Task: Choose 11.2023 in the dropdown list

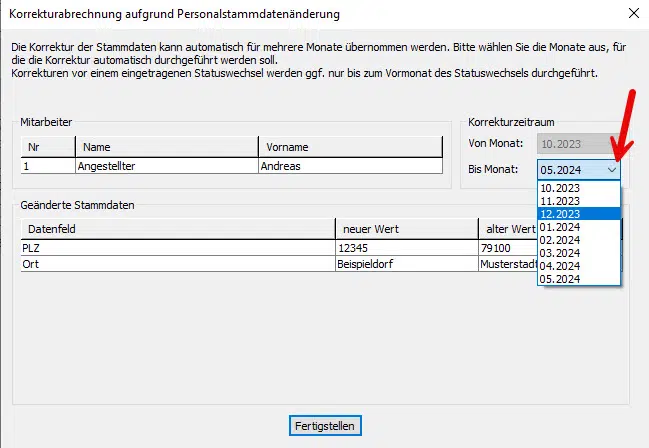Action: (559, 200)
